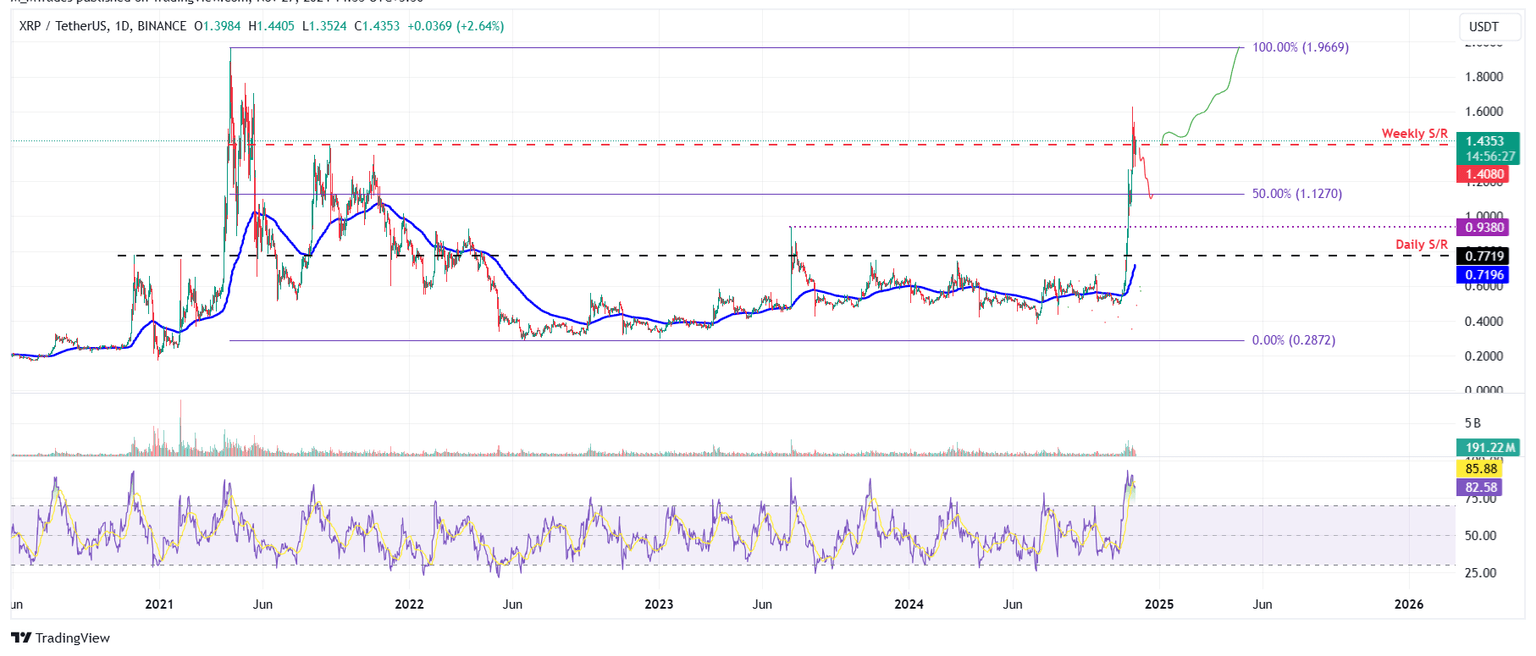Click the 50.00 RSI axis label
Screen dimensions: 1536x656
[1479, 536]
